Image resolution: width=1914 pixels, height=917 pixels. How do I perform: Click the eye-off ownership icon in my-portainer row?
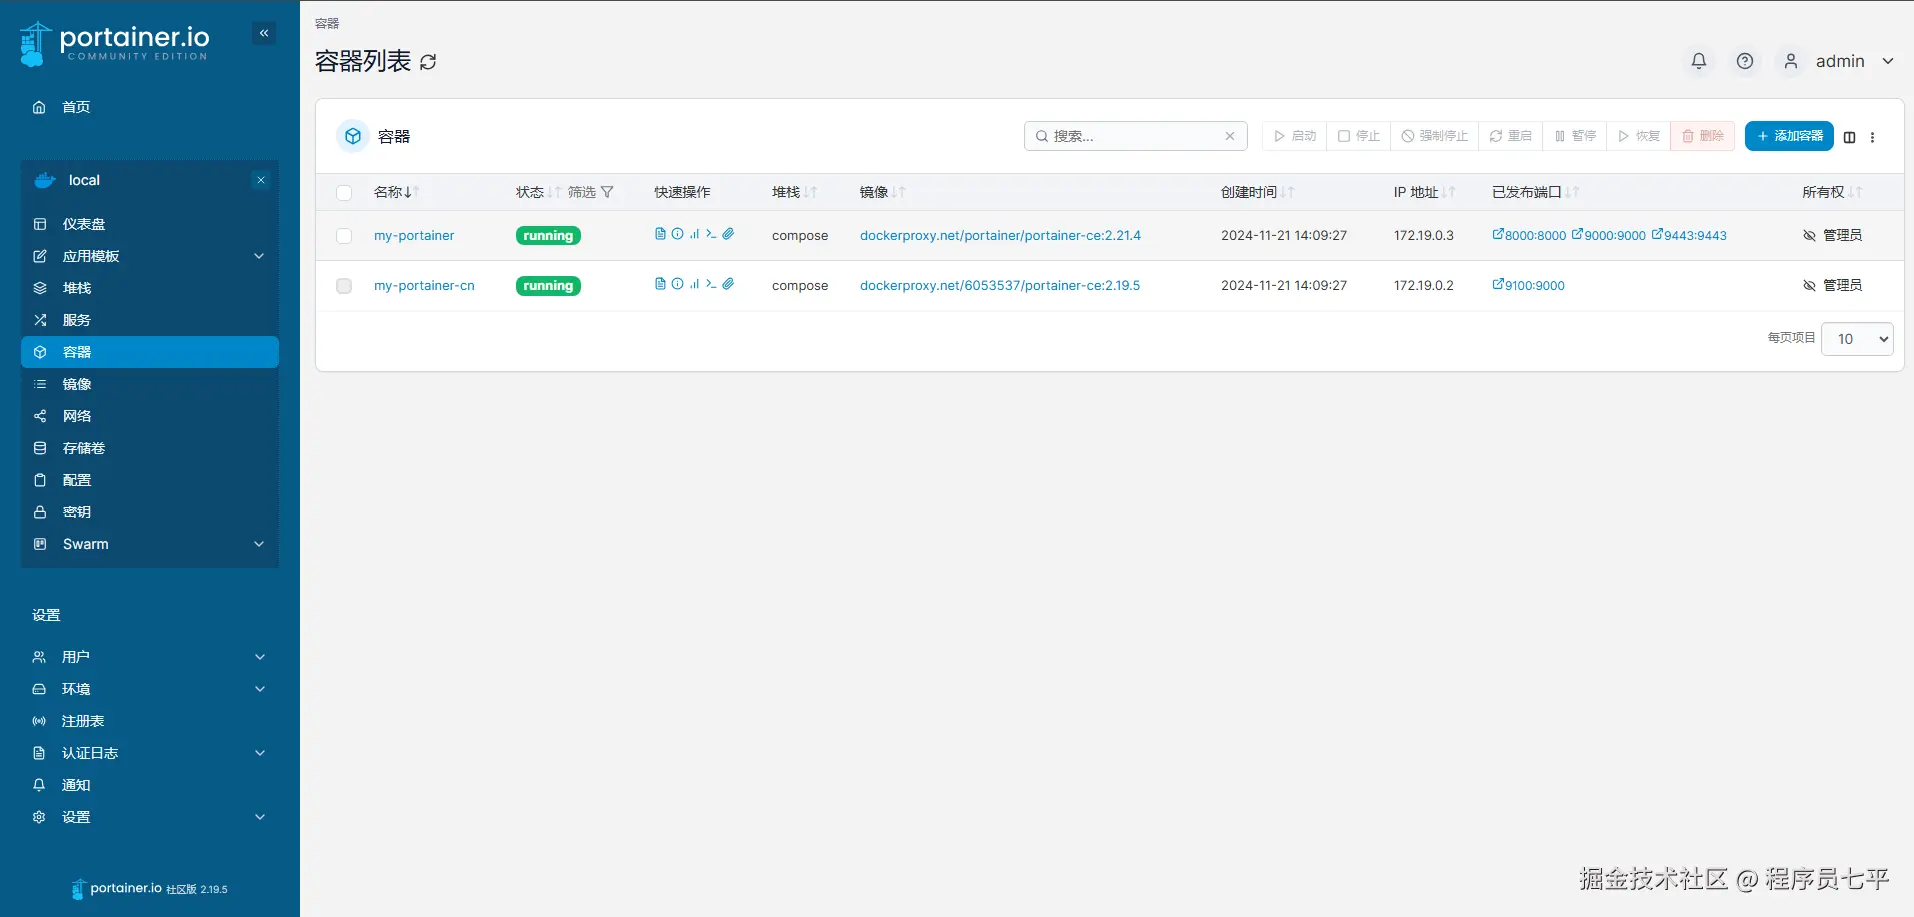point(1809,235)
